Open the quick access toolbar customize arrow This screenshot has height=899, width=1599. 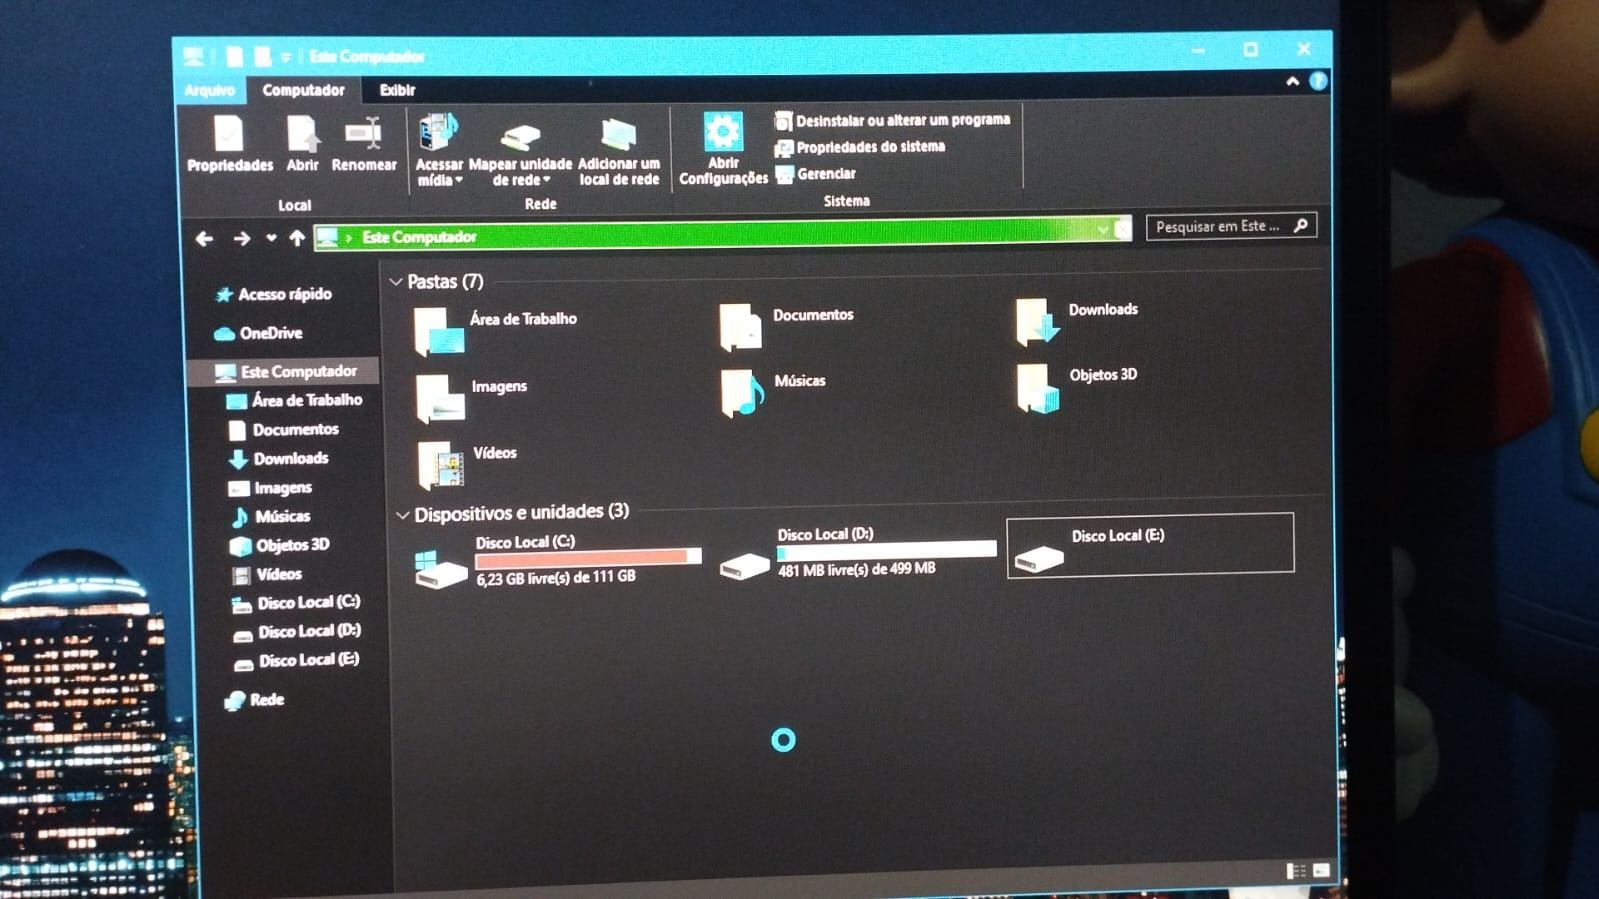coord(285,57)
